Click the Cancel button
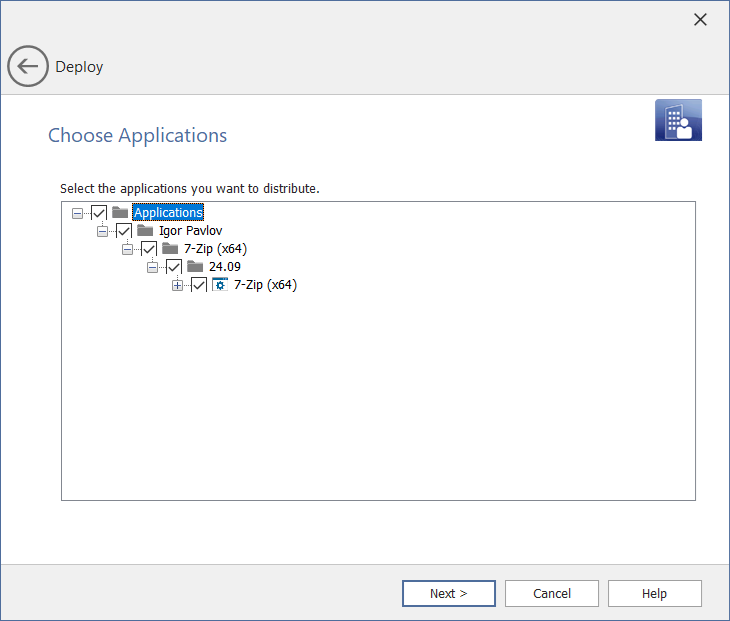This screenshot has height=621, width=730. tap(551, 593)
